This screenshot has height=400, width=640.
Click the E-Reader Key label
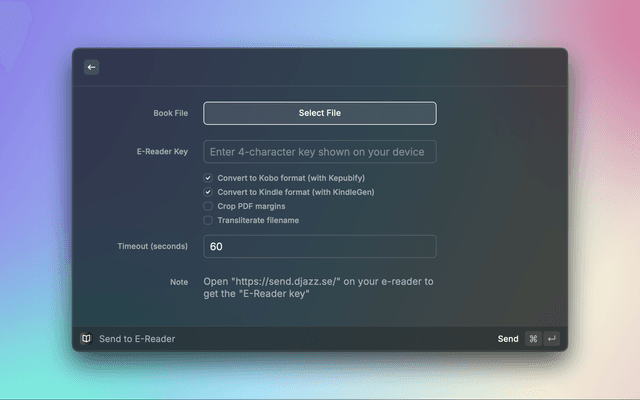click(162, 152)
